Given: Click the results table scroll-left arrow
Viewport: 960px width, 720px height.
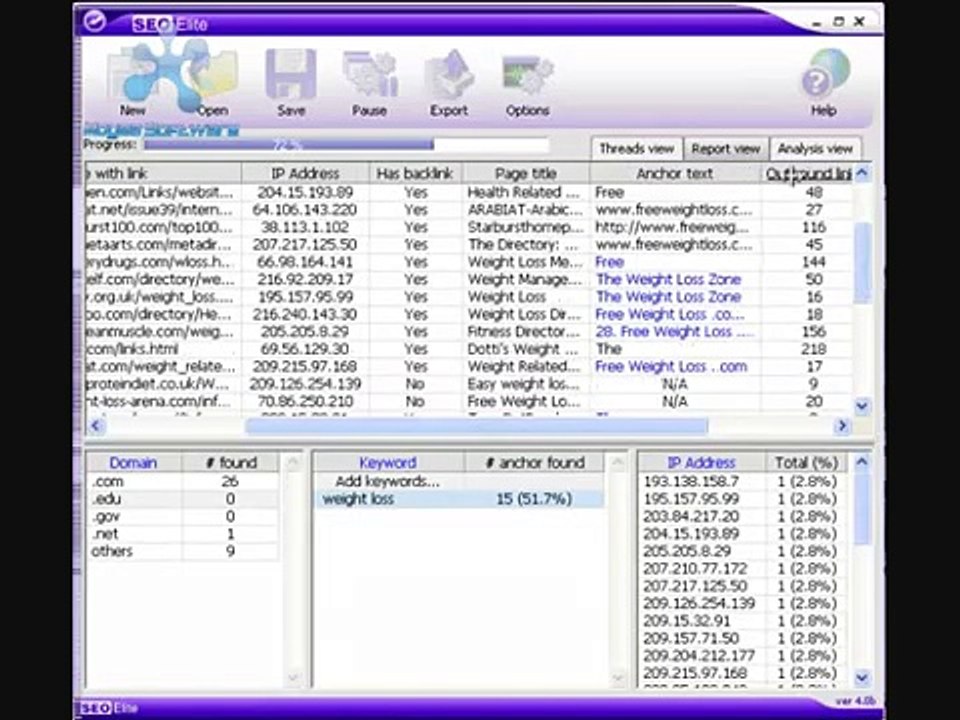Looking at the screenshot, I should (96, 426).
